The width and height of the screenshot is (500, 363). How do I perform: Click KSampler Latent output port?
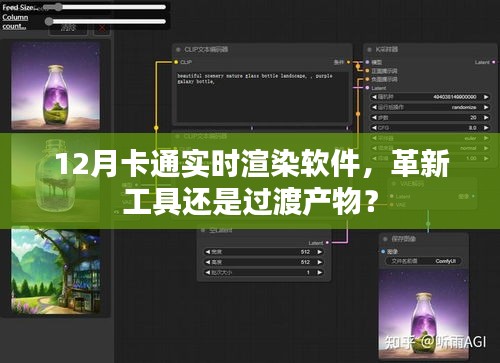point(494,62)
